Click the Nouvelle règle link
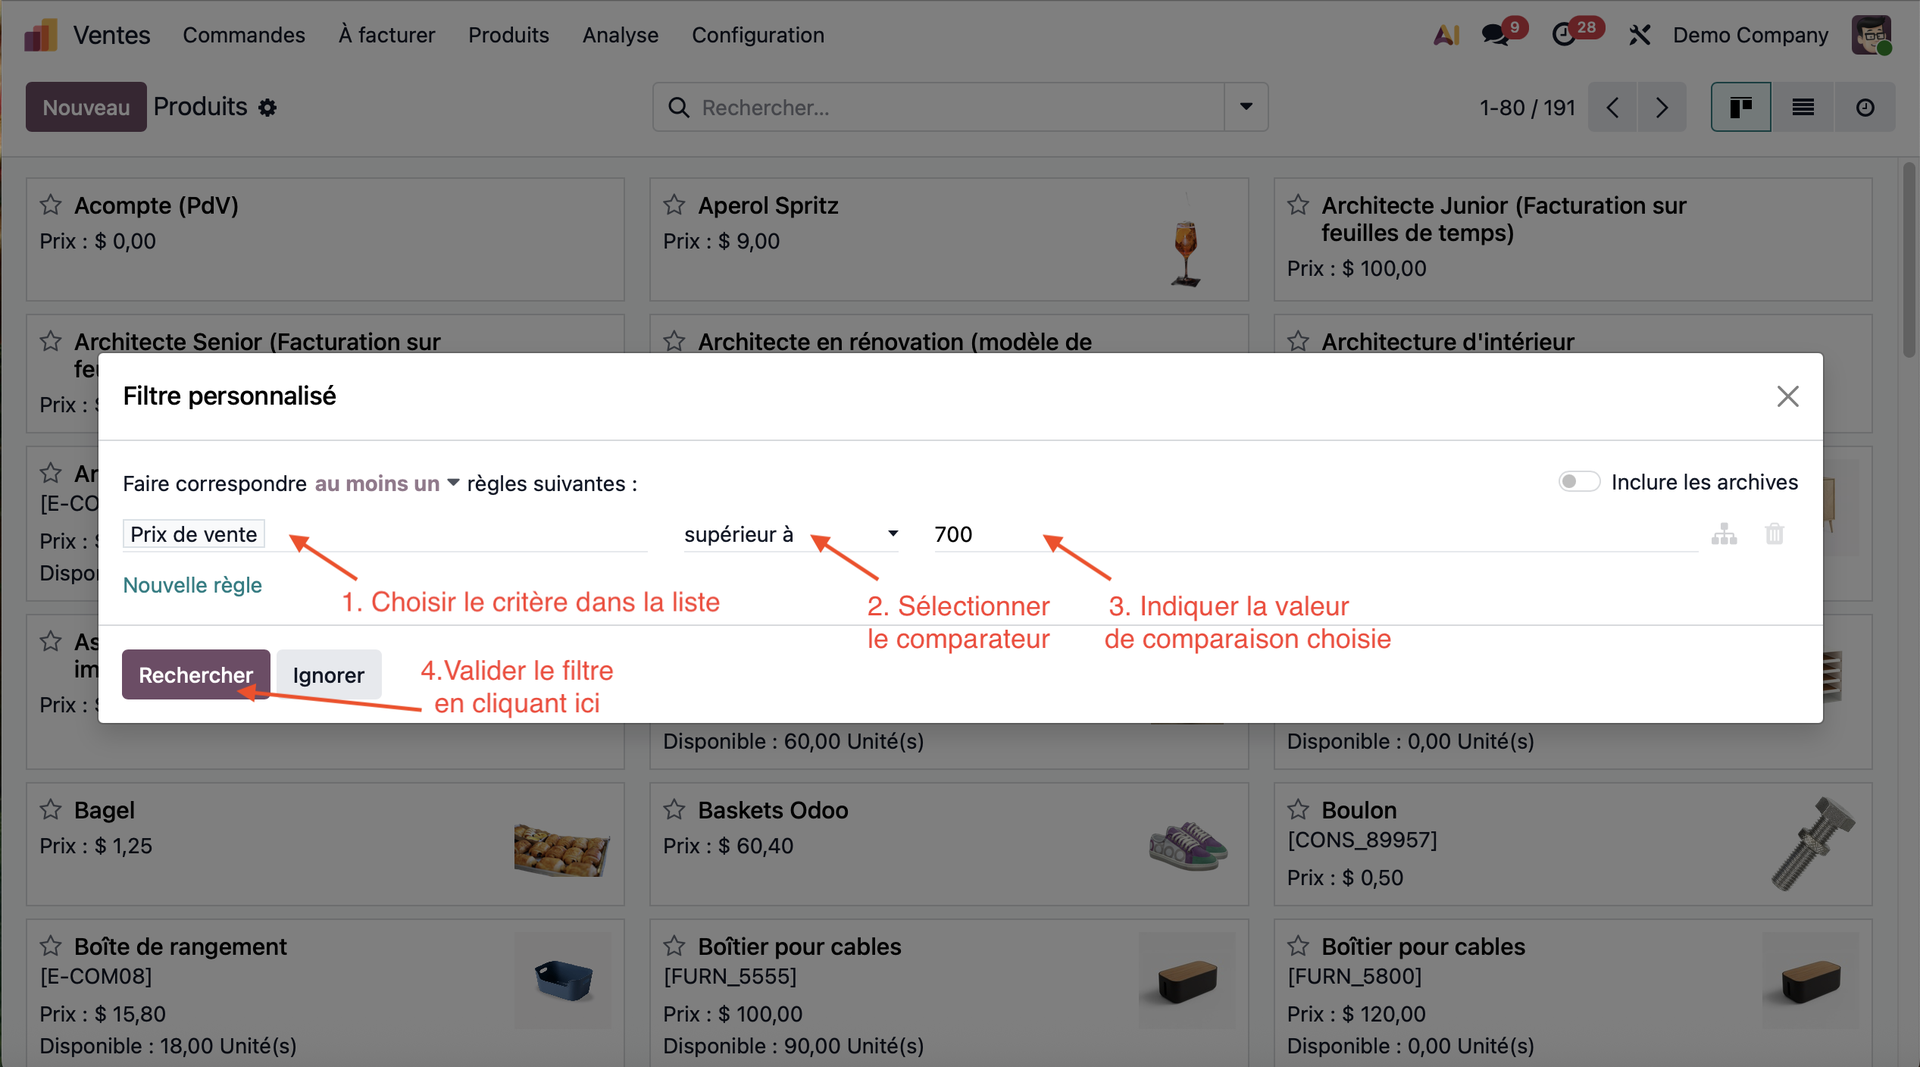The height and width of the screenshot is (1067, 1920). (x=192, y=585)
